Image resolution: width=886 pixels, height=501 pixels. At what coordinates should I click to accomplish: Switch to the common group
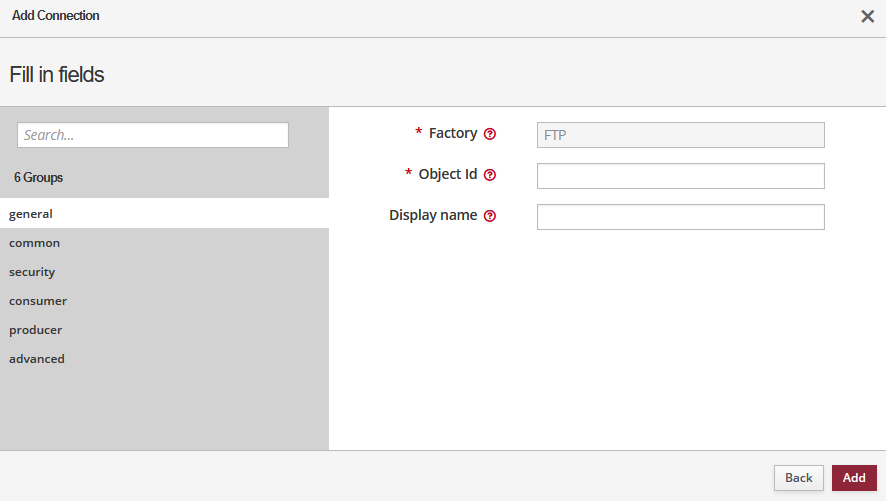(x=35, y=243)
